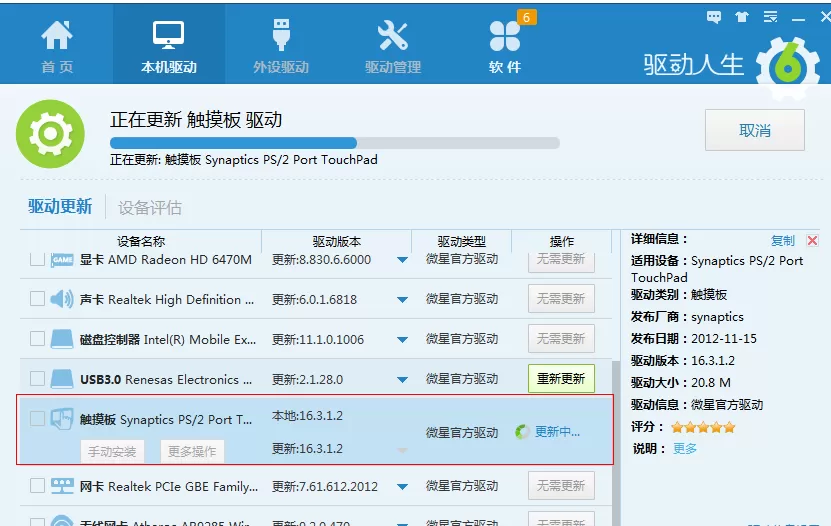Open 外设驱动 USB plug icon
This screenshot has height=526, width=831.
pos(281,35)
